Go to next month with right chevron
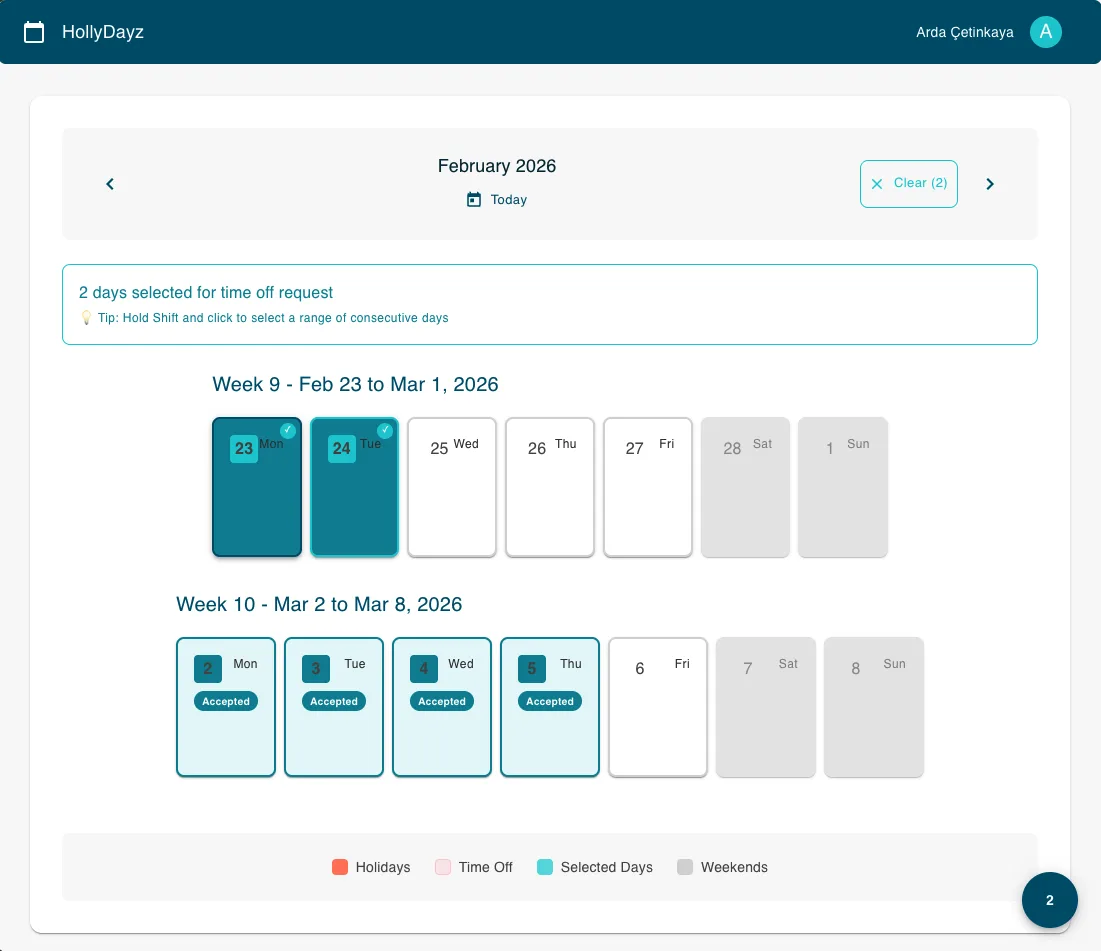The image size is (1101, 951). [990, 184]
